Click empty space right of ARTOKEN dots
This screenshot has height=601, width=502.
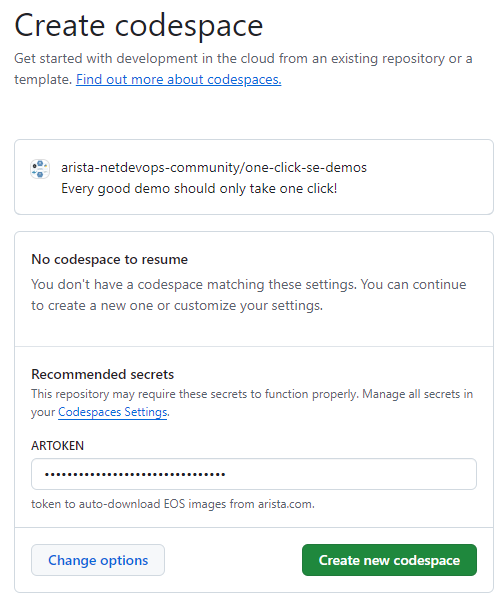tap(349, 474)
